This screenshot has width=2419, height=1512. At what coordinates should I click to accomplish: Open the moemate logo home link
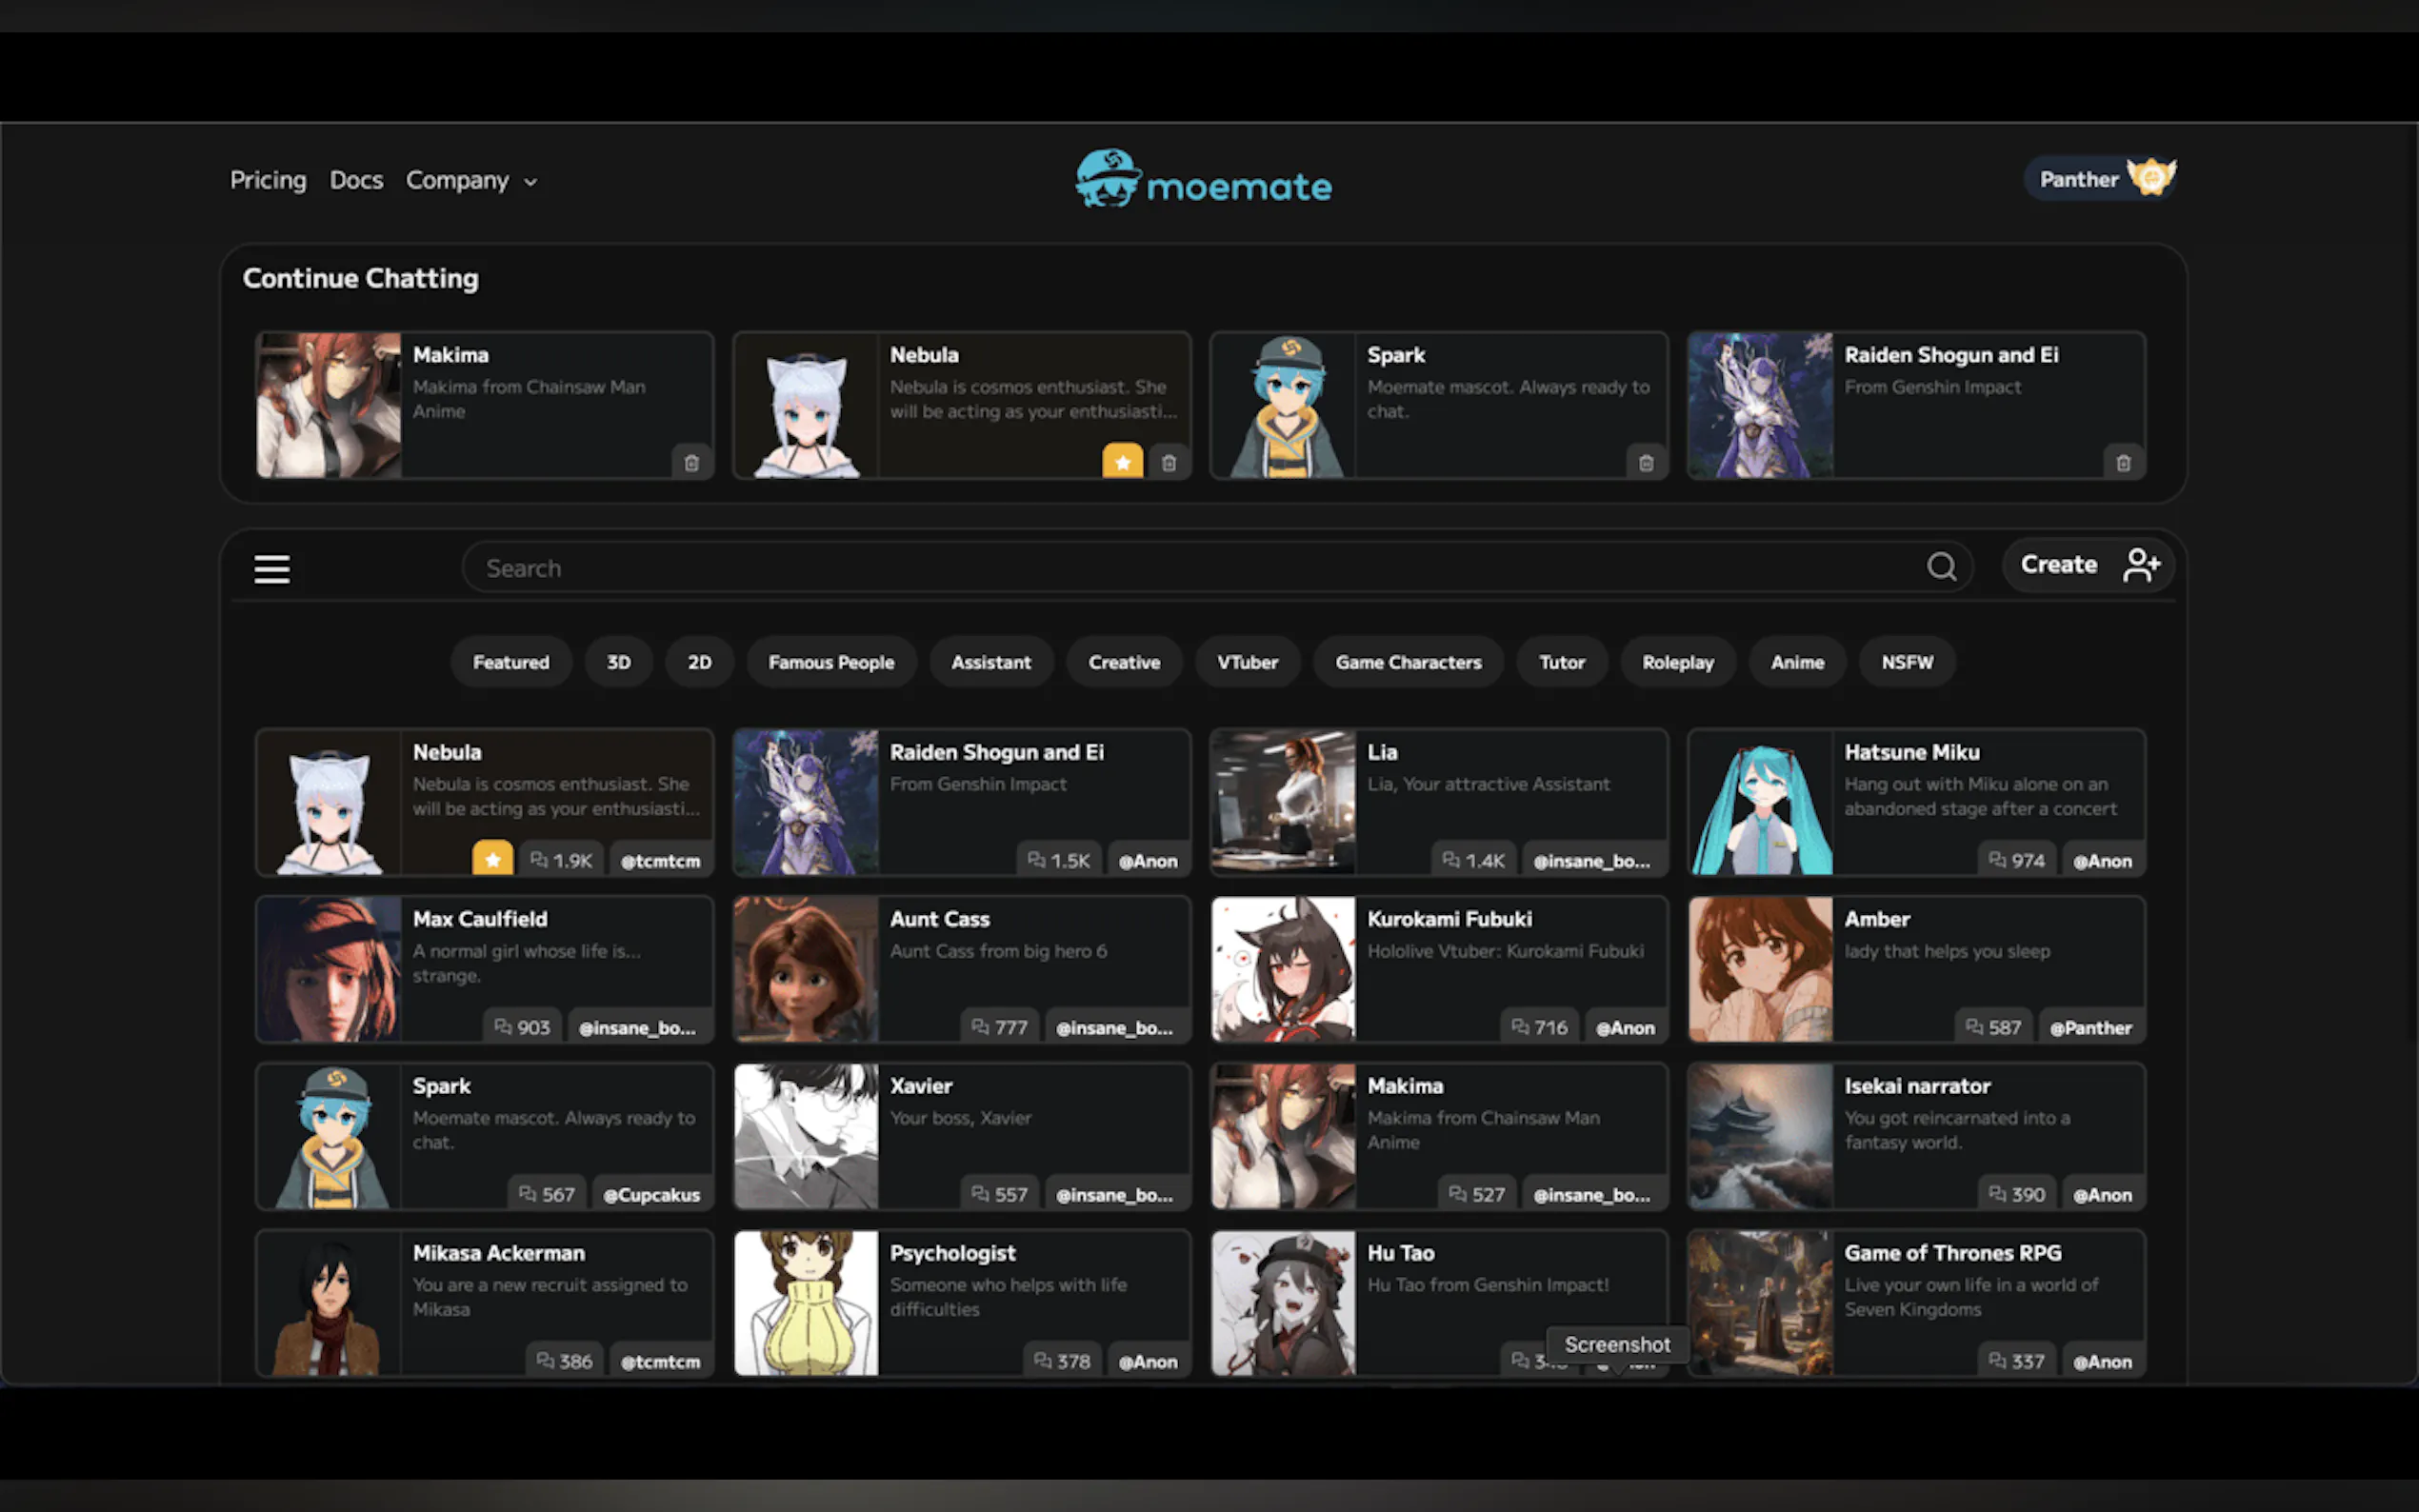click(1203, 180)
